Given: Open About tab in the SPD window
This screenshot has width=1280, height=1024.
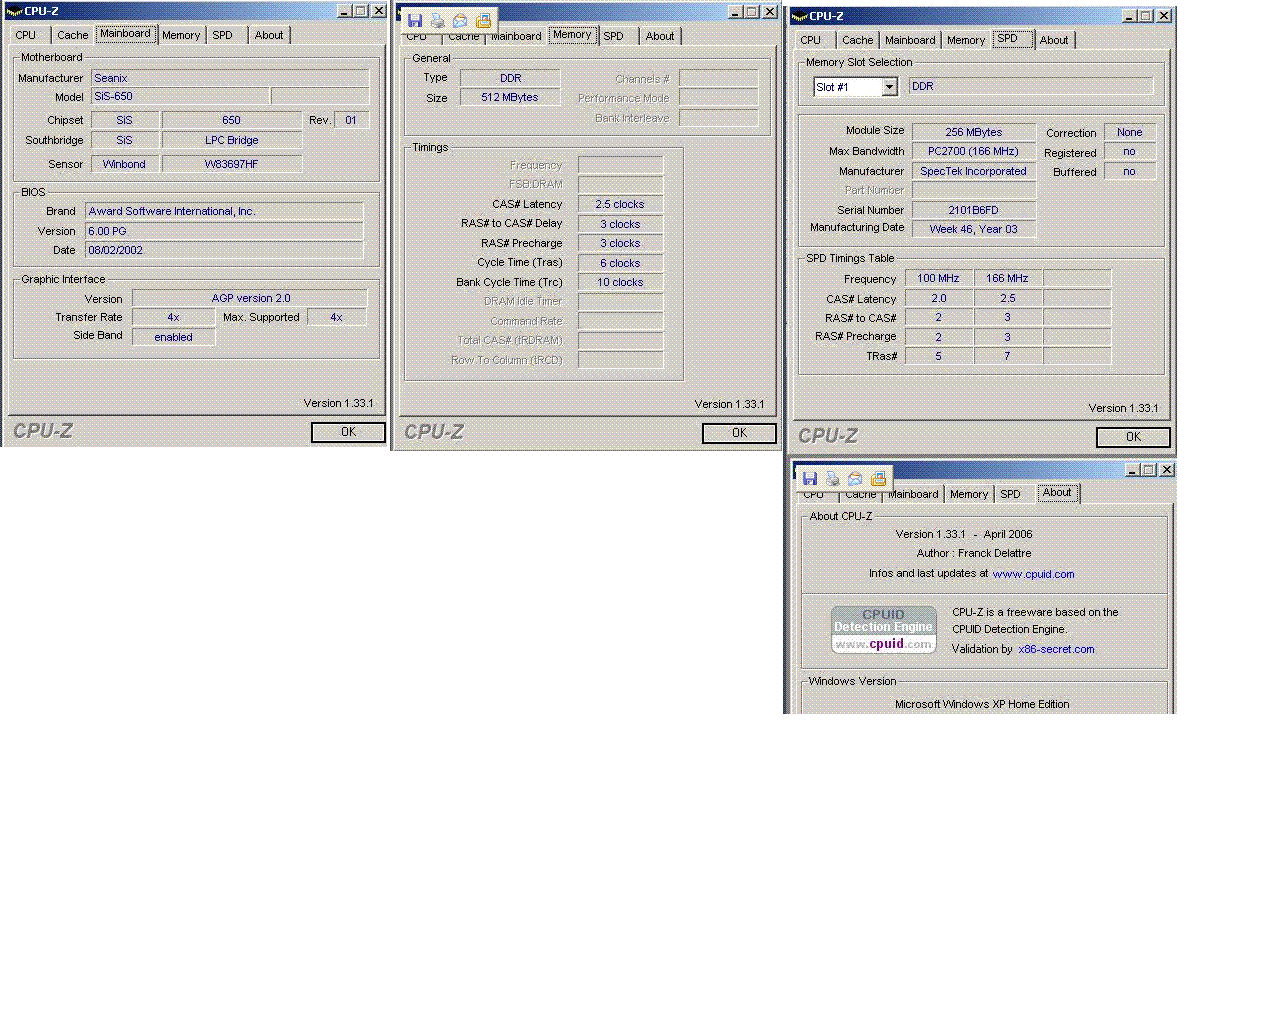Looking at the screenshot, I should (1054, 40).
